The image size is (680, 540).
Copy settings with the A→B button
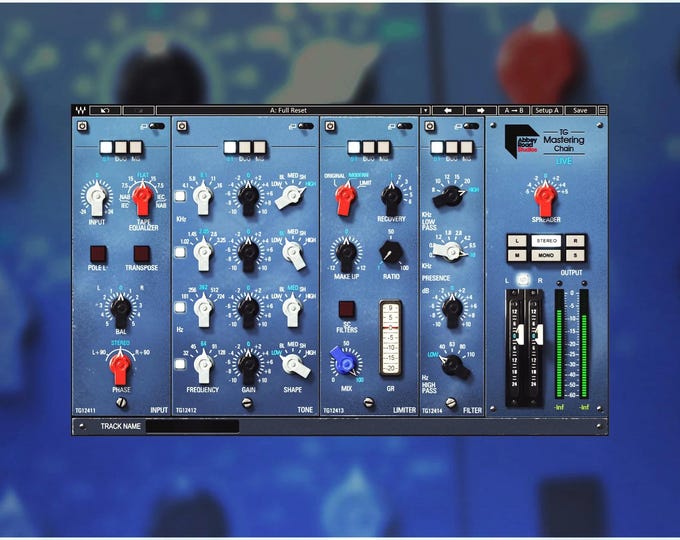tap(514, 111)
